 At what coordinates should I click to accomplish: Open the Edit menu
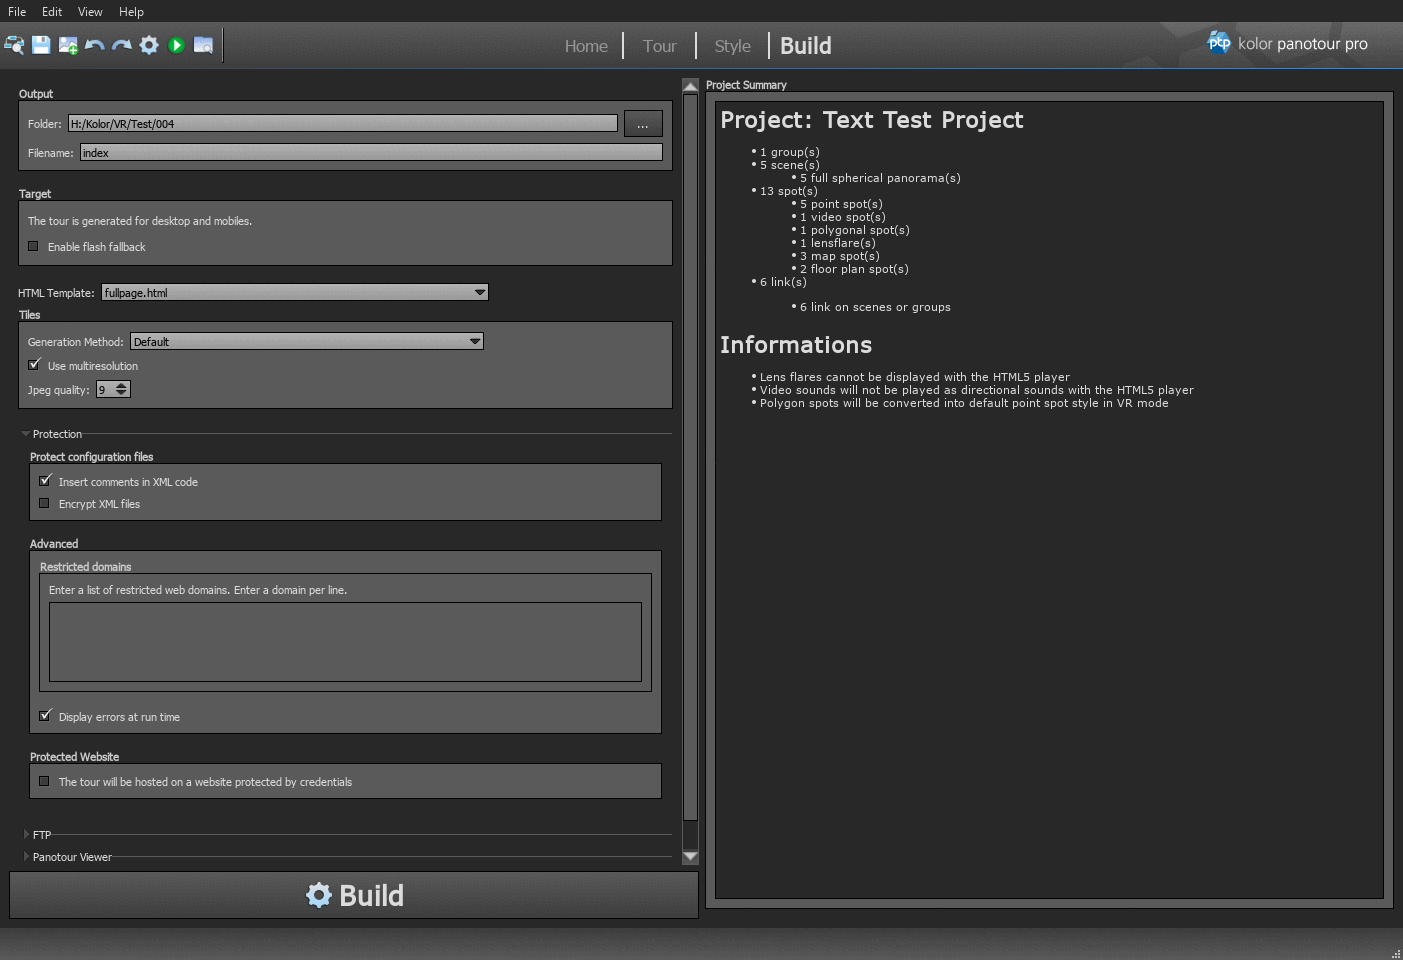[51, 11]
